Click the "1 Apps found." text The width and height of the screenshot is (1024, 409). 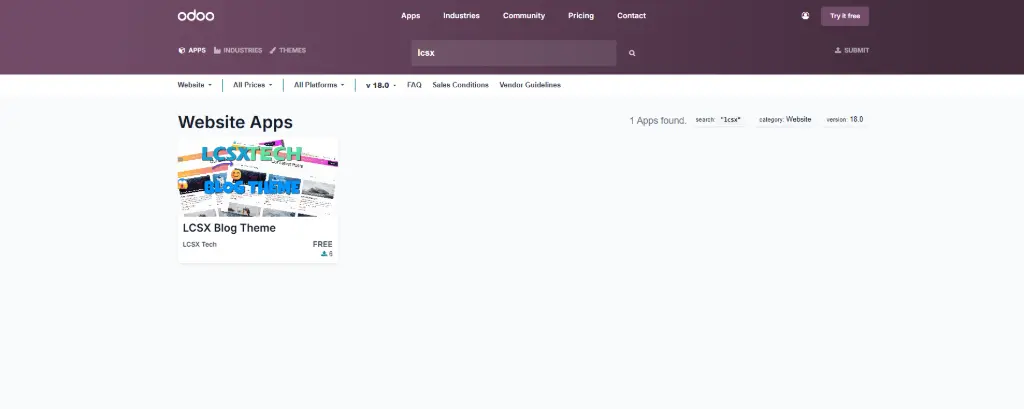(658, 121)
